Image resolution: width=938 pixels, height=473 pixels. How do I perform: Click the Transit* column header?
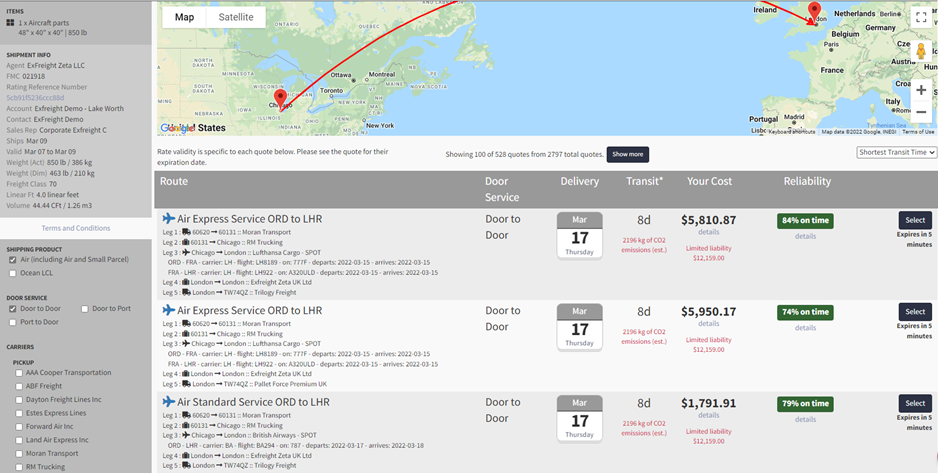click(644, 181)
